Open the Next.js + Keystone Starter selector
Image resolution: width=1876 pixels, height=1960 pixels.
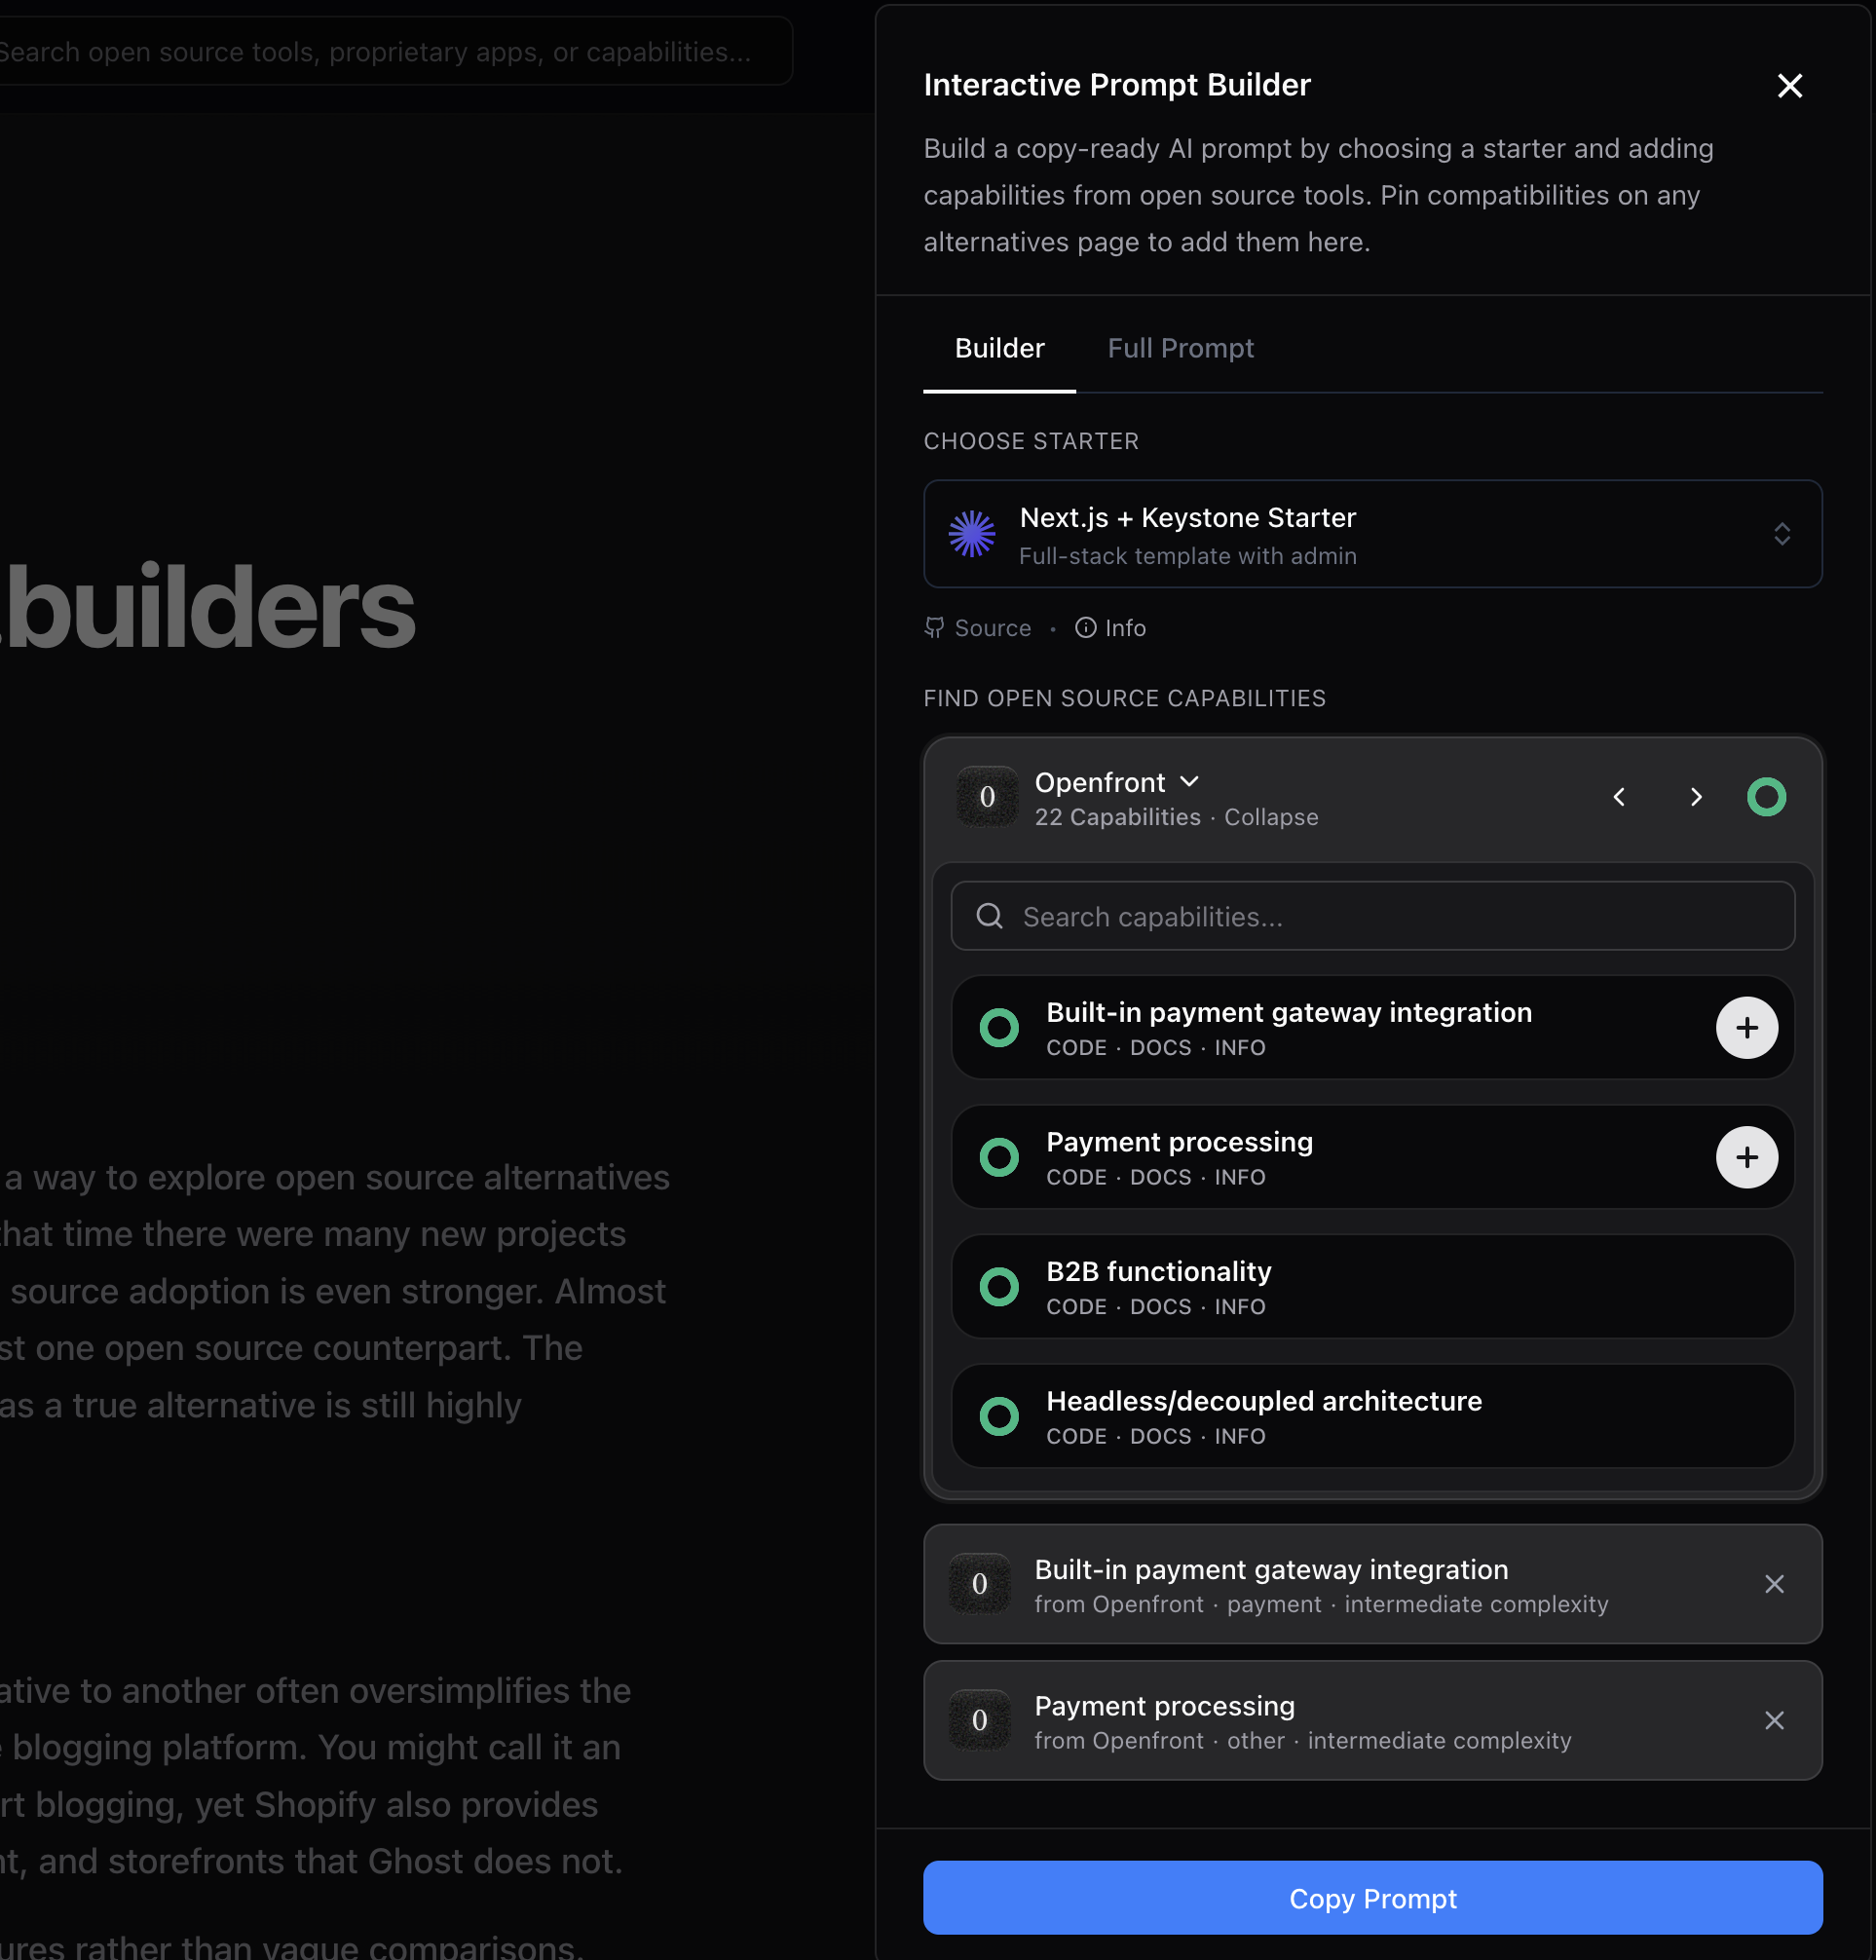click(x=1372, y=534)
